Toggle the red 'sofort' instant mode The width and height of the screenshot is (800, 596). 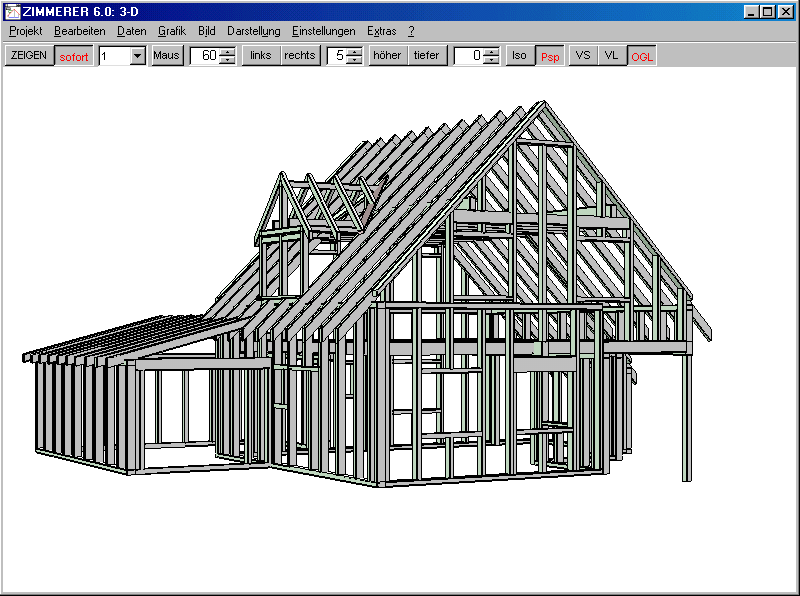(74, 57)
